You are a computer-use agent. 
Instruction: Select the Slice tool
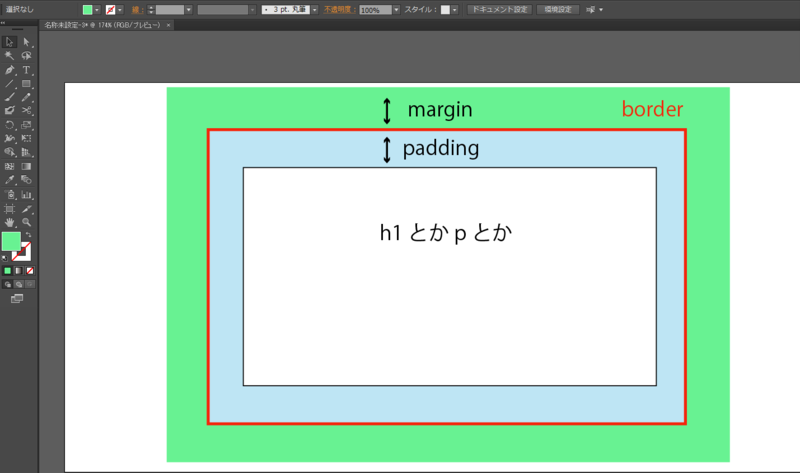coord(26,209)
